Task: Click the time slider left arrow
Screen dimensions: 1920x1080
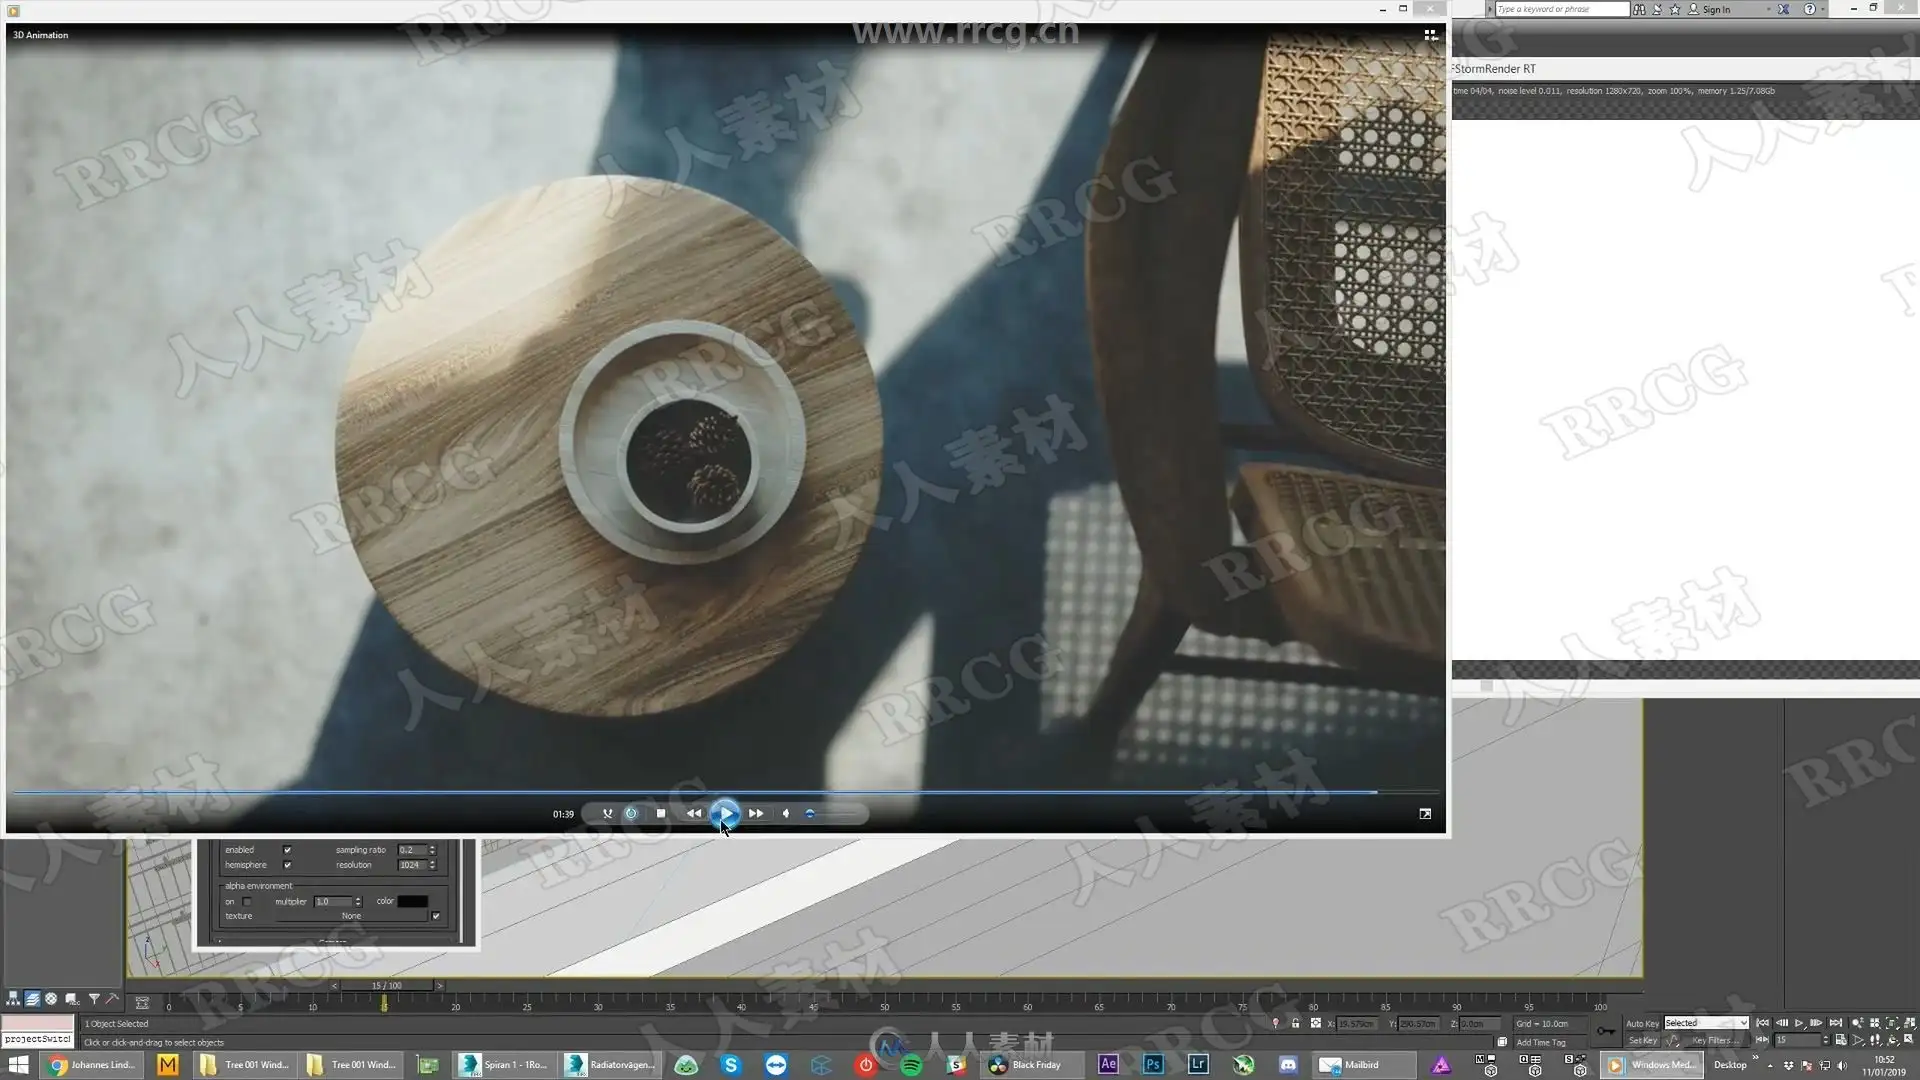Action: tap(335, 985)
